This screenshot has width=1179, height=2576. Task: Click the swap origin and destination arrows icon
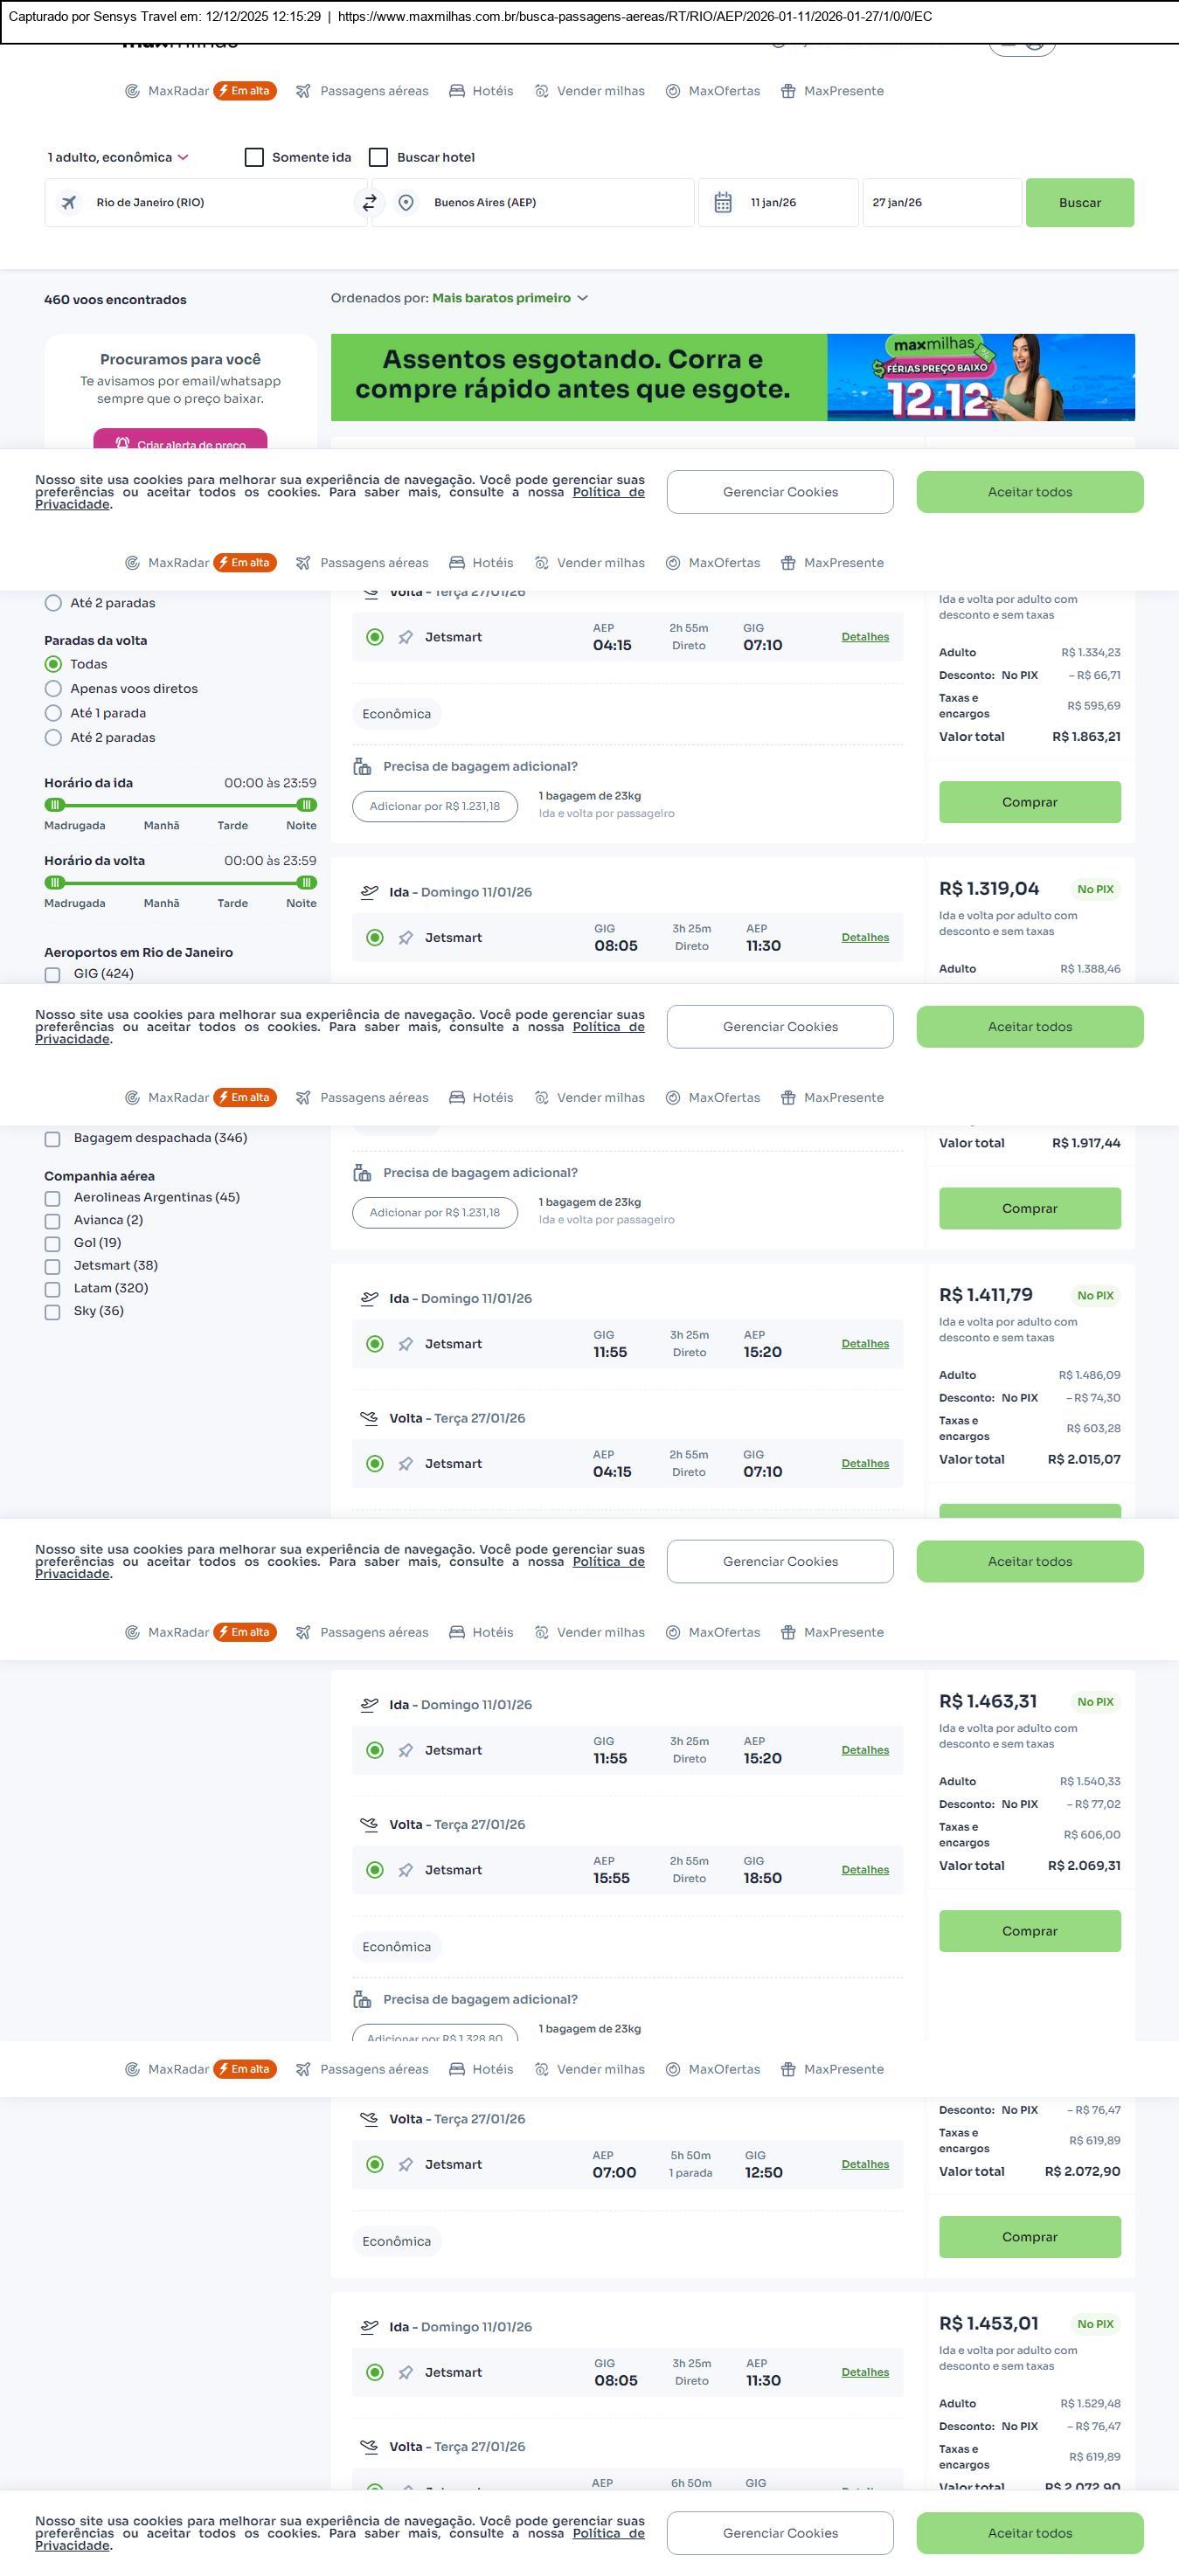(x=369, y=203)
